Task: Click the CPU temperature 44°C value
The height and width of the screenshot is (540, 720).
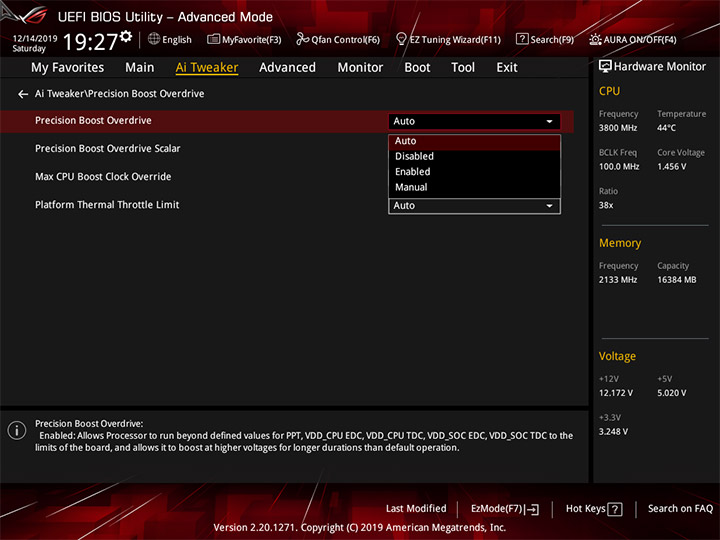Action: 666,128
